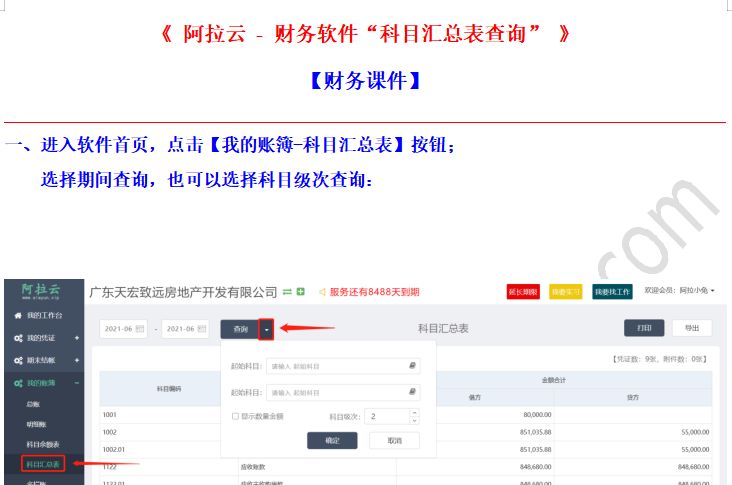Expand 我的凭证 with its plus sign
732x485 pixels.
click(x=77, y=338)
